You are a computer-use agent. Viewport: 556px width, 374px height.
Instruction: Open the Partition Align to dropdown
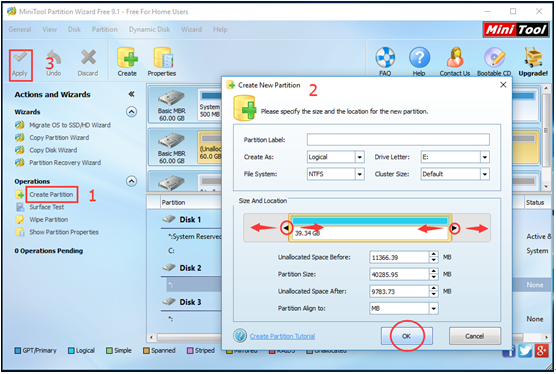(x=433, y=308)
